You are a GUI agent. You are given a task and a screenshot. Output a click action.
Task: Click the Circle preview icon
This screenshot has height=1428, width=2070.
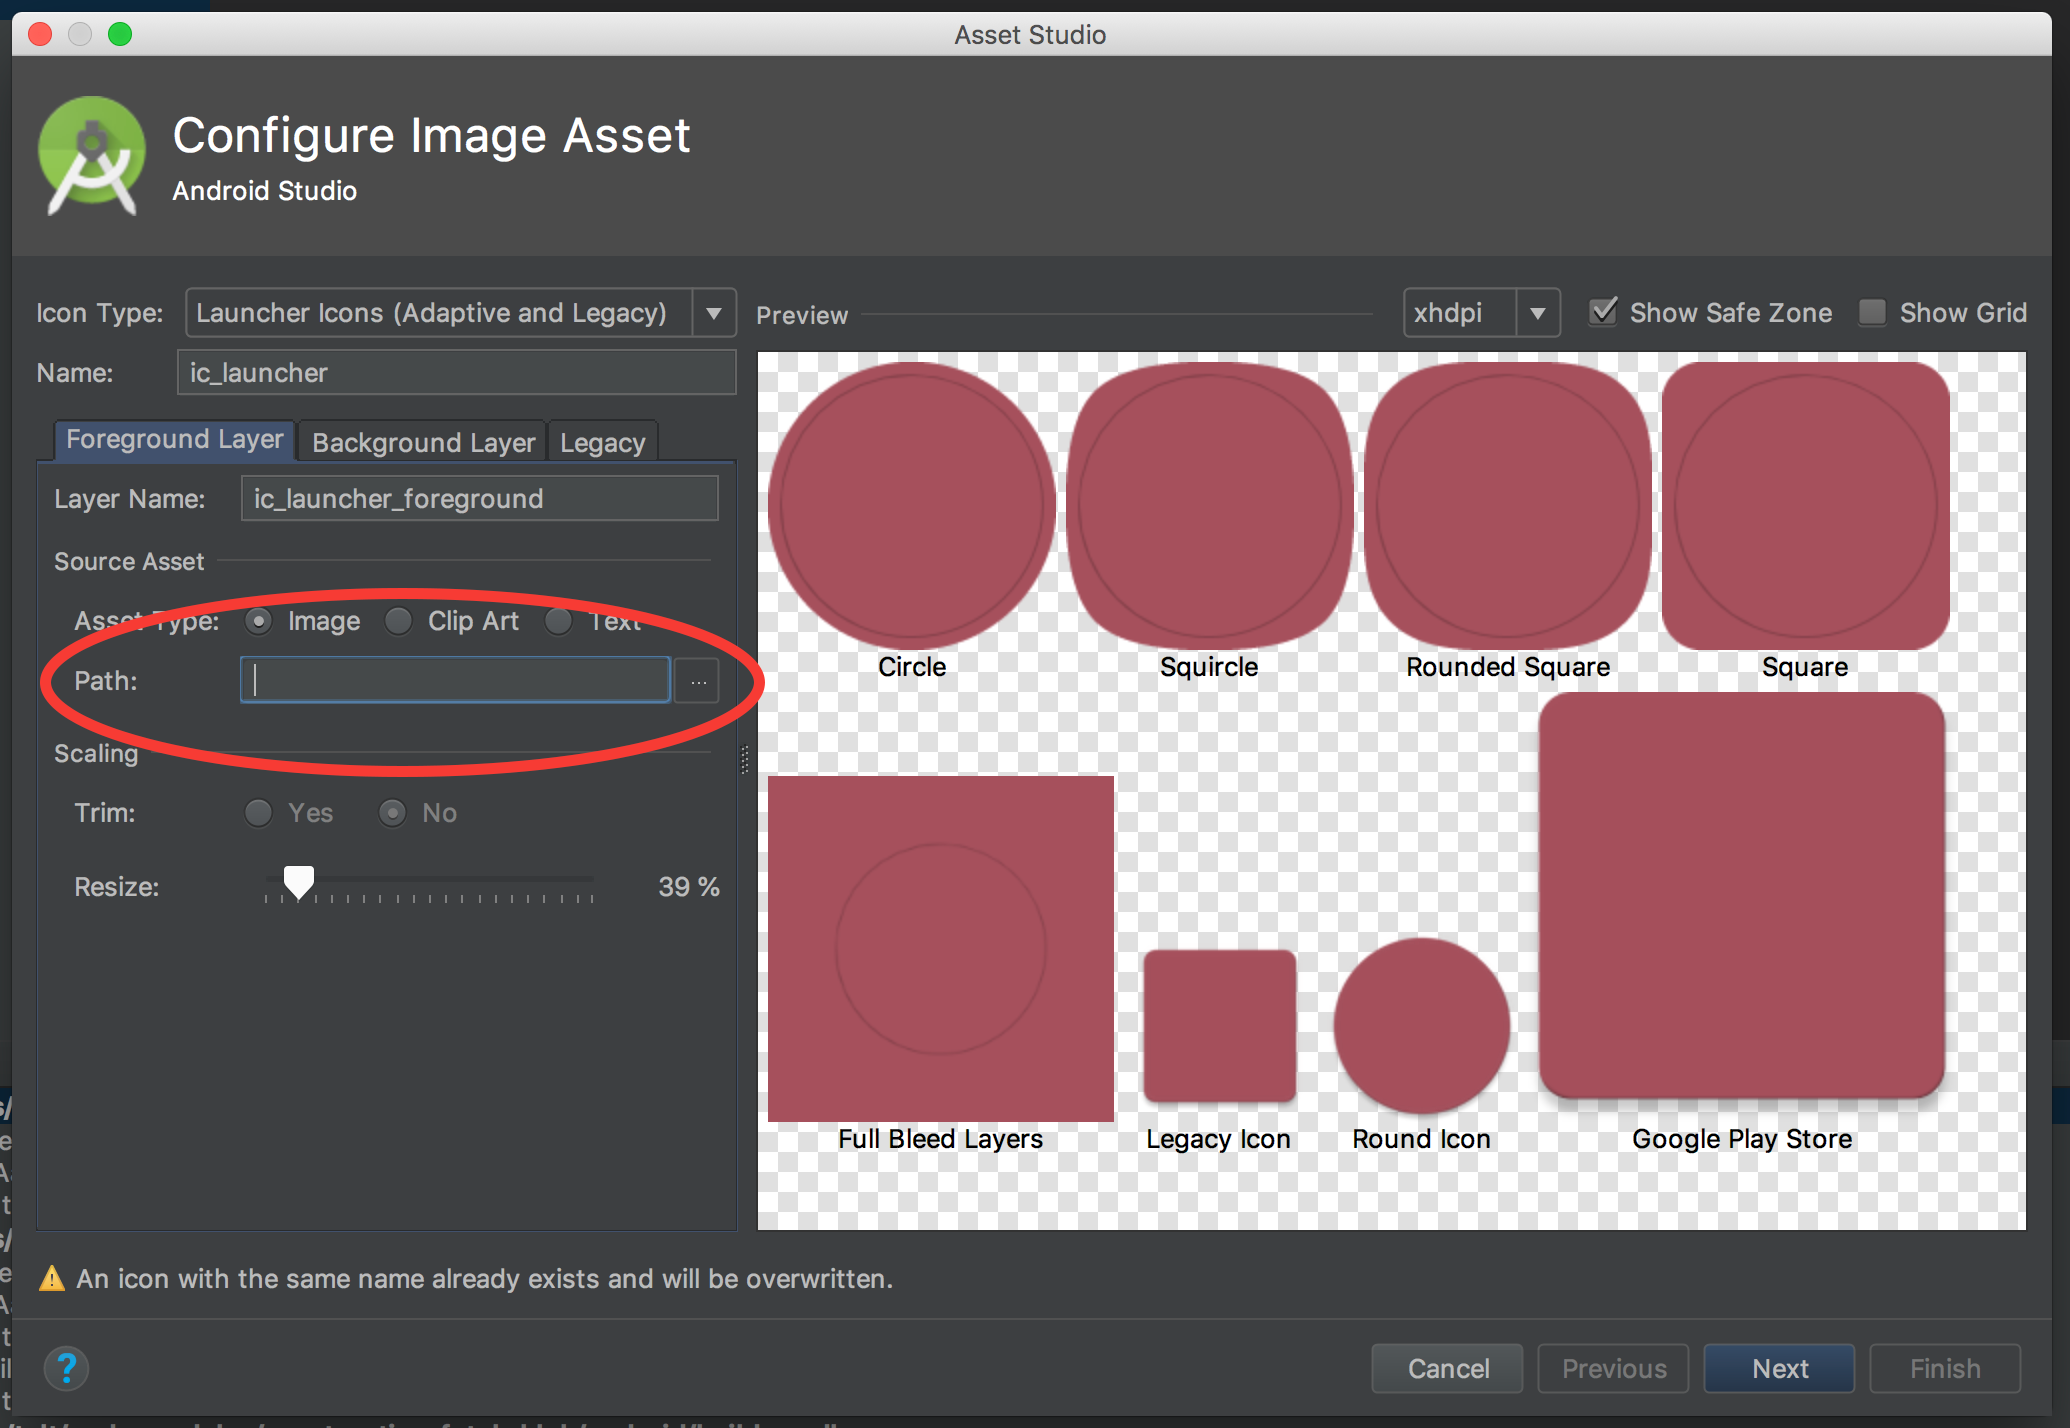(911, 506)
